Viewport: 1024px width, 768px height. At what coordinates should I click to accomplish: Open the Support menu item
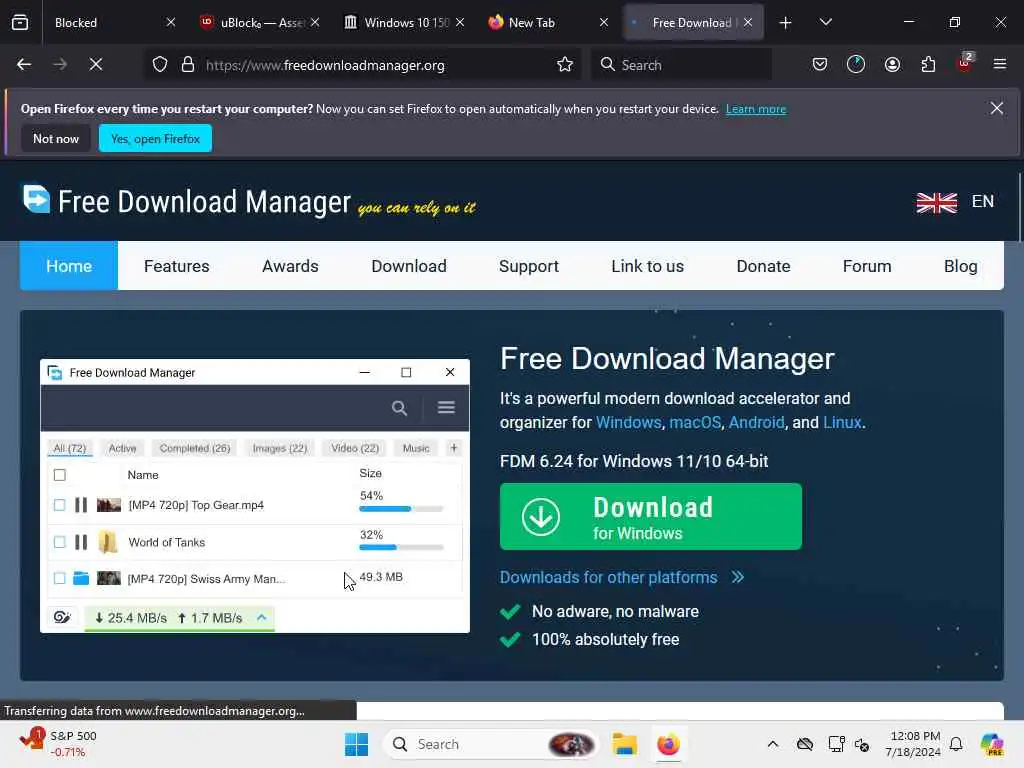tap(529, 266)
